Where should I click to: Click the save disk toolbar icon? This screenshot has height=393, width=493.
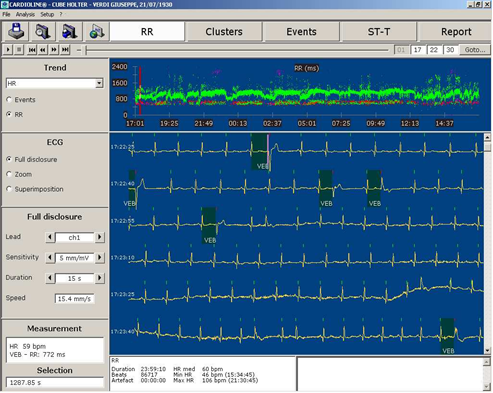coord(15,32)
